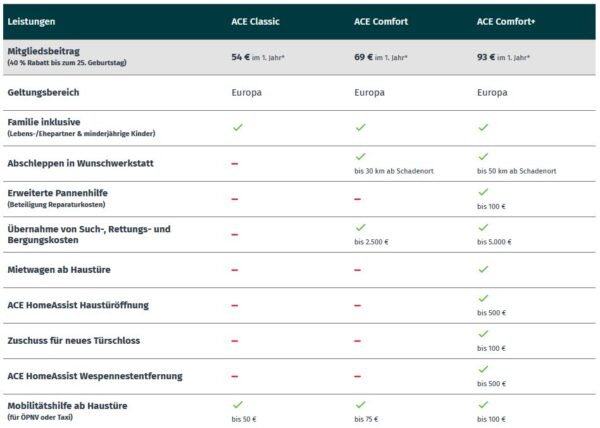The image size is (600, 428).
Task: Click the 'bis 75 €' Mobilitätshilfe value
Action: (x=366, y=419)
